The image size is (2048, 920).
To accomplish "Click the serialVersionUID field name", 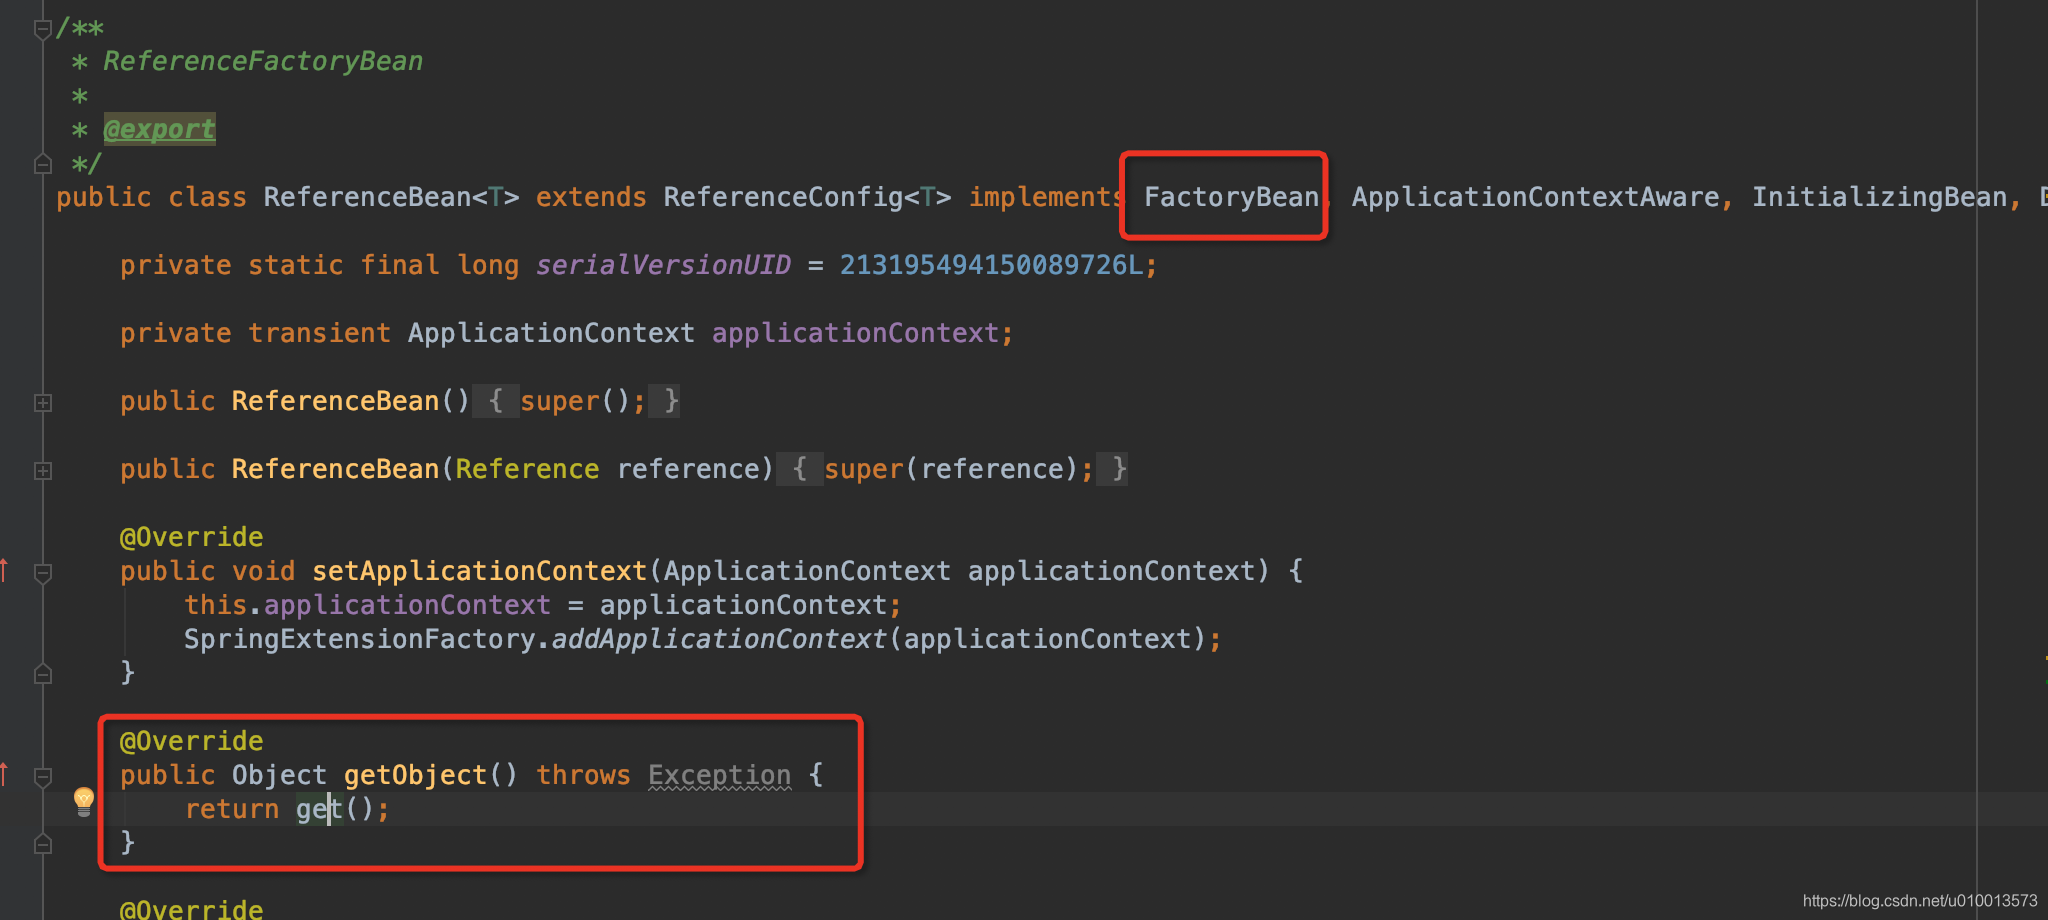I will [x=663, y=265].
